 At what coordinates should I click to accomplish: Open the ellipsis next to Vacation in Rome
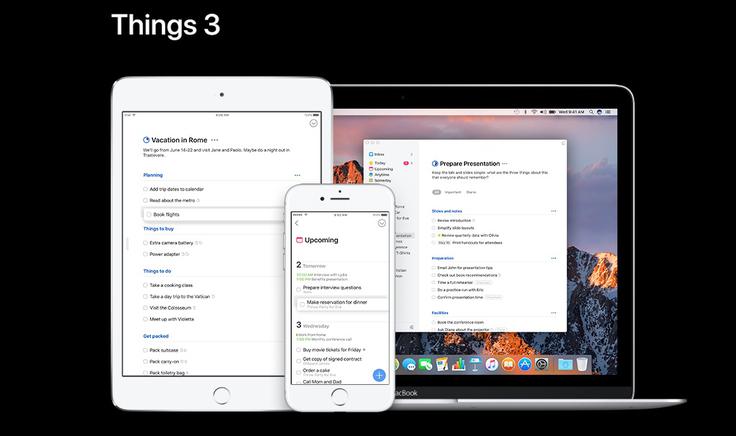click(215, 140)
